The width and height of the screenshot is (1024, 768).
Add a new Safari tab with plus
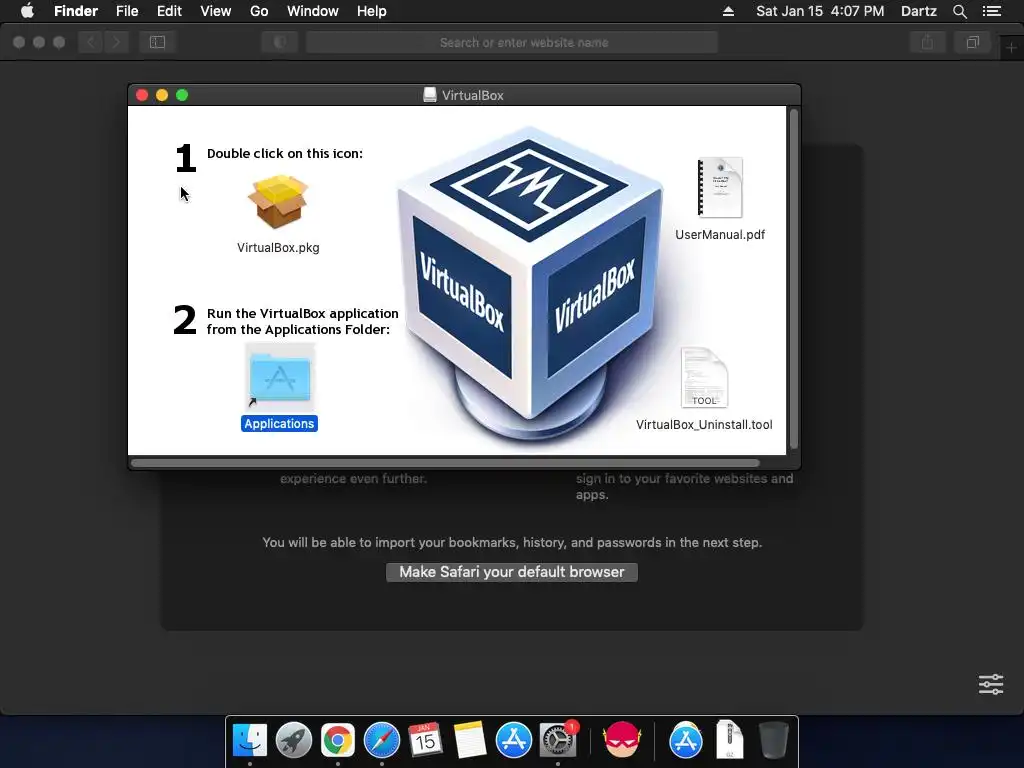click(1012, 48)
